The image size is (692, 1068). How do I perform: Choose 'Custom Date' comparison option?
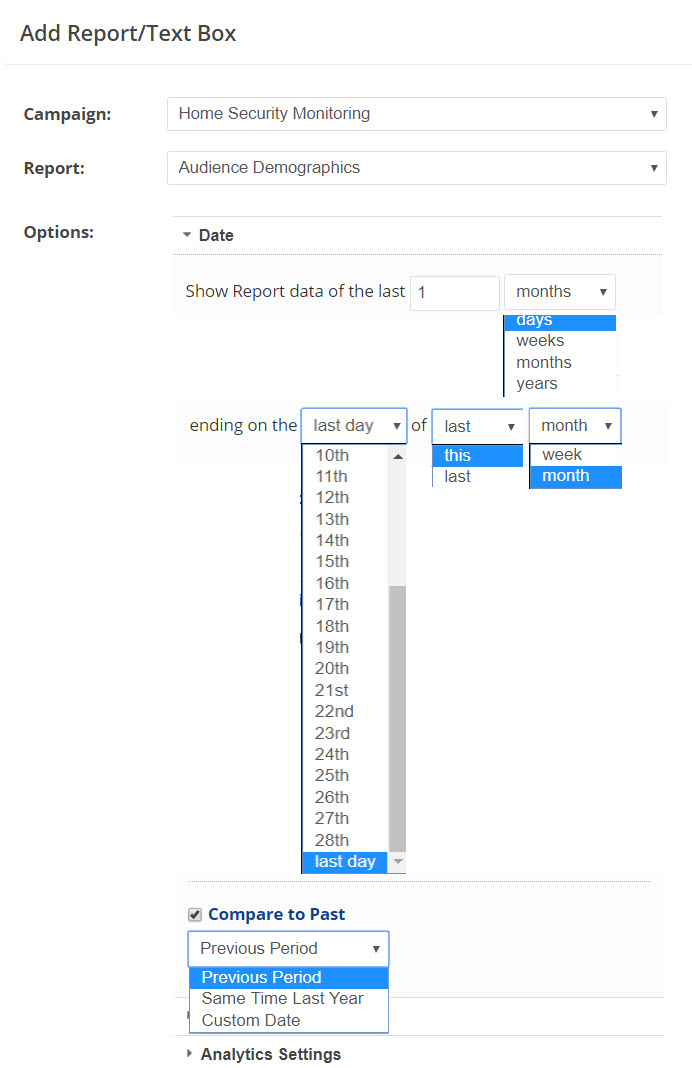point(251,1021)
